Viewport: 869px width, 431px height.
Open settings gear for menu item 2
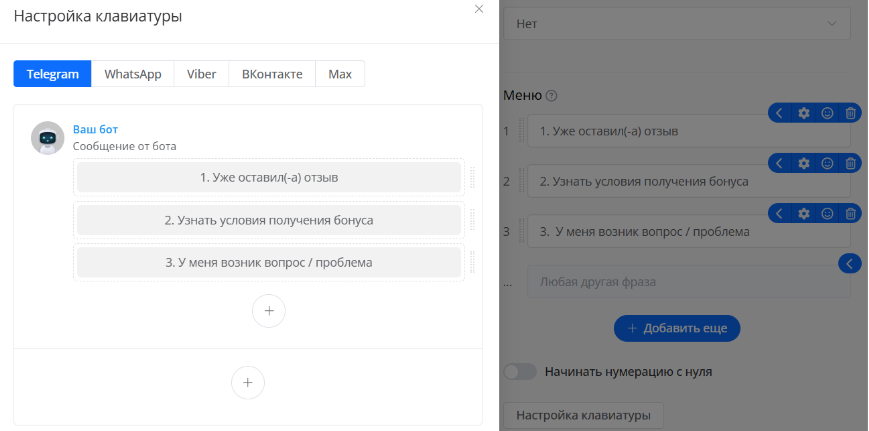pos(803,162)
